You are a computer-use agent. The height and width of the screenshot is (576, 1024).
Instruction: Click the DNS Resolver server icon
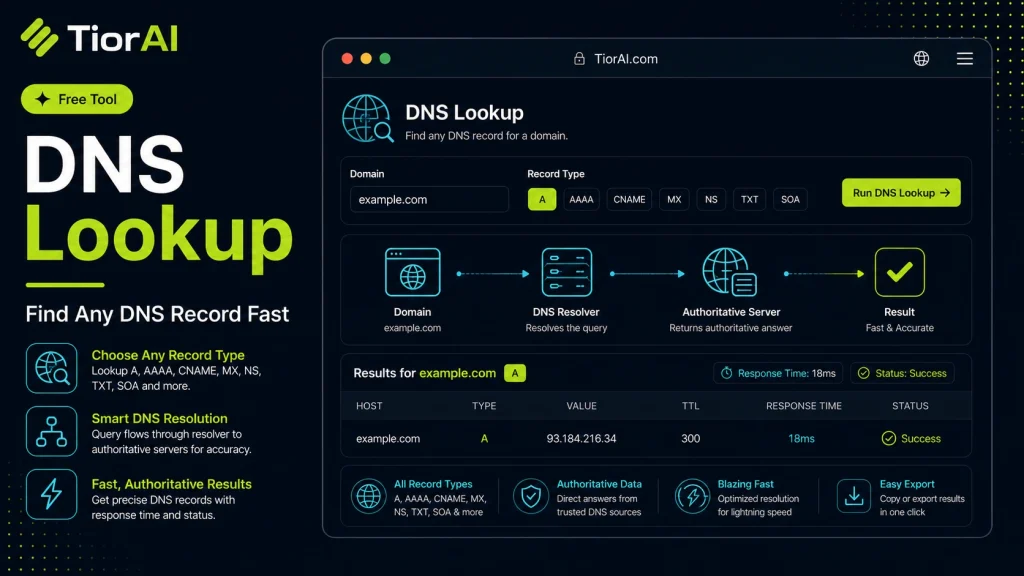[x=566, y=272]
